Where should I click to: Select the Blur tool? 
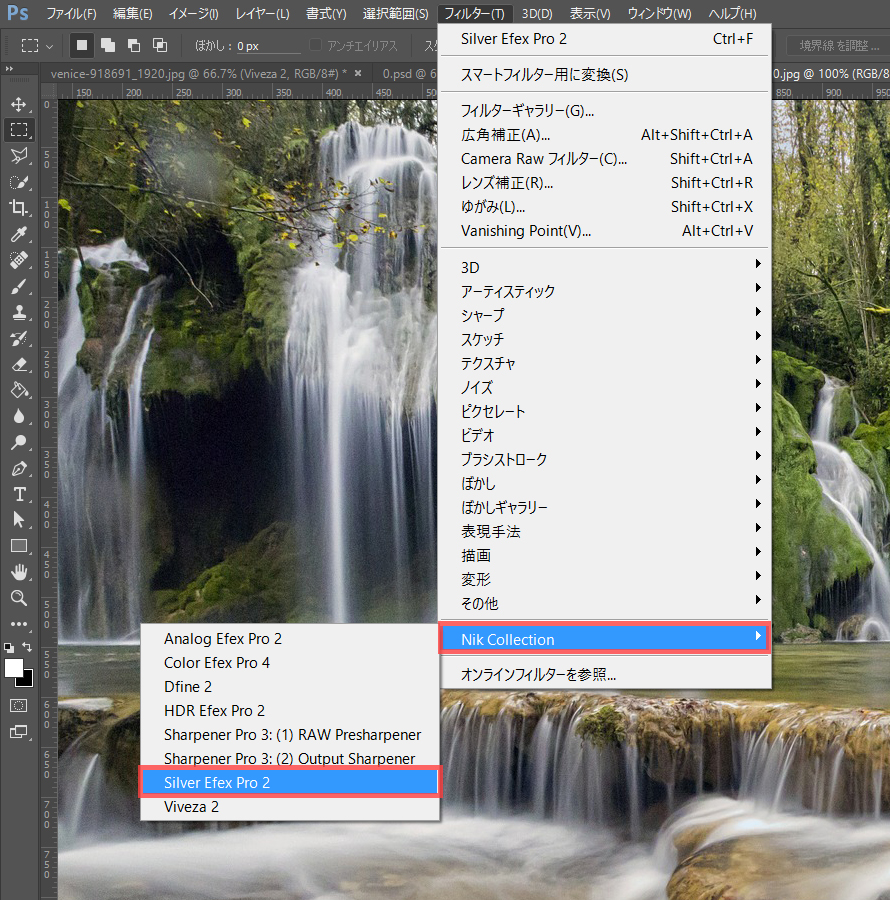[x=19, y=417]
